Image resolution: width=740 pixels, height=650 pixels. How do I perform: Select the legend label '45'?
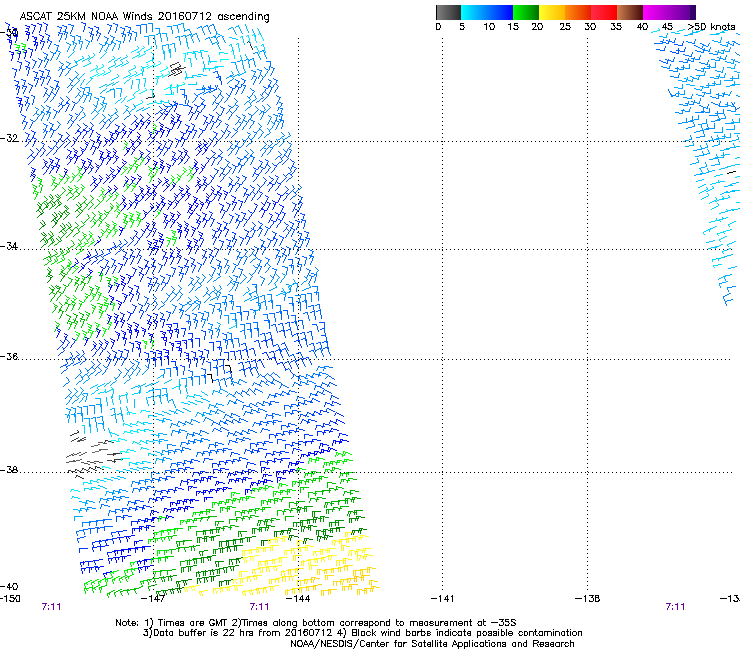pos(667,27)
